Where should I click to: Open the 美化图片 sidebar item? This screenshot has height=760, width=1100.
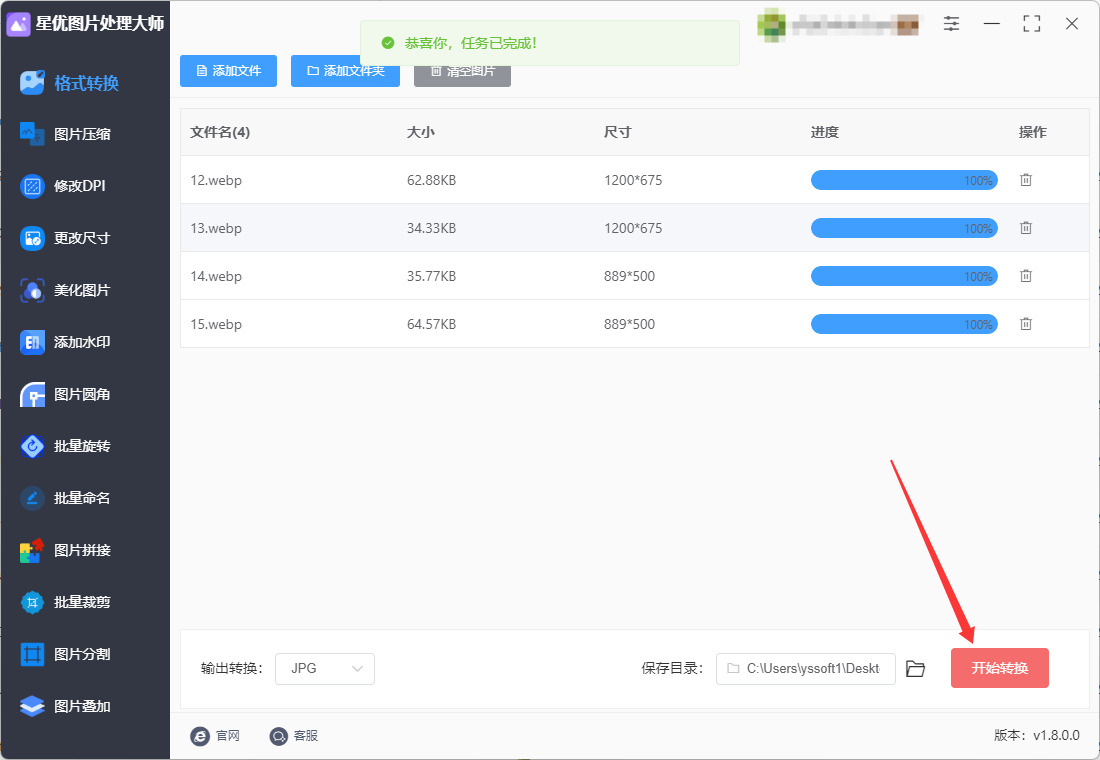(x=65, y=290)
